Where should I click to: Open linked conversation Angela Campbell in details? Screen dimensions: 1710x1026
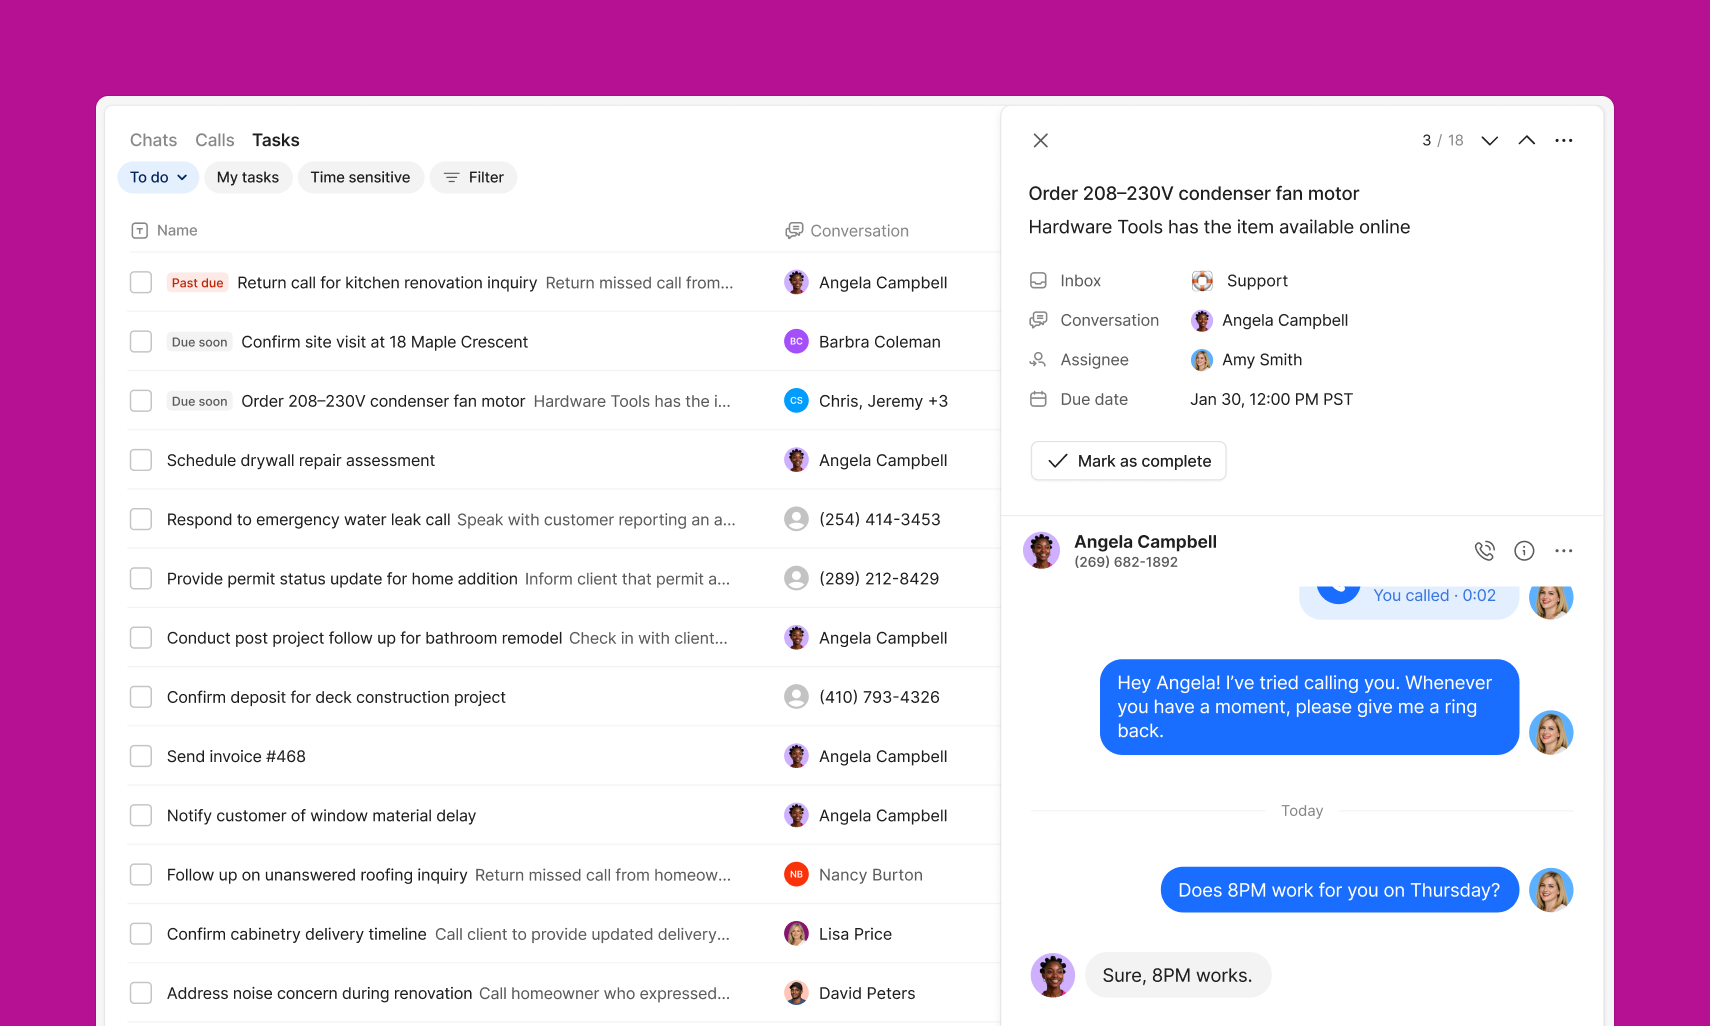(x=1270, y=320)
